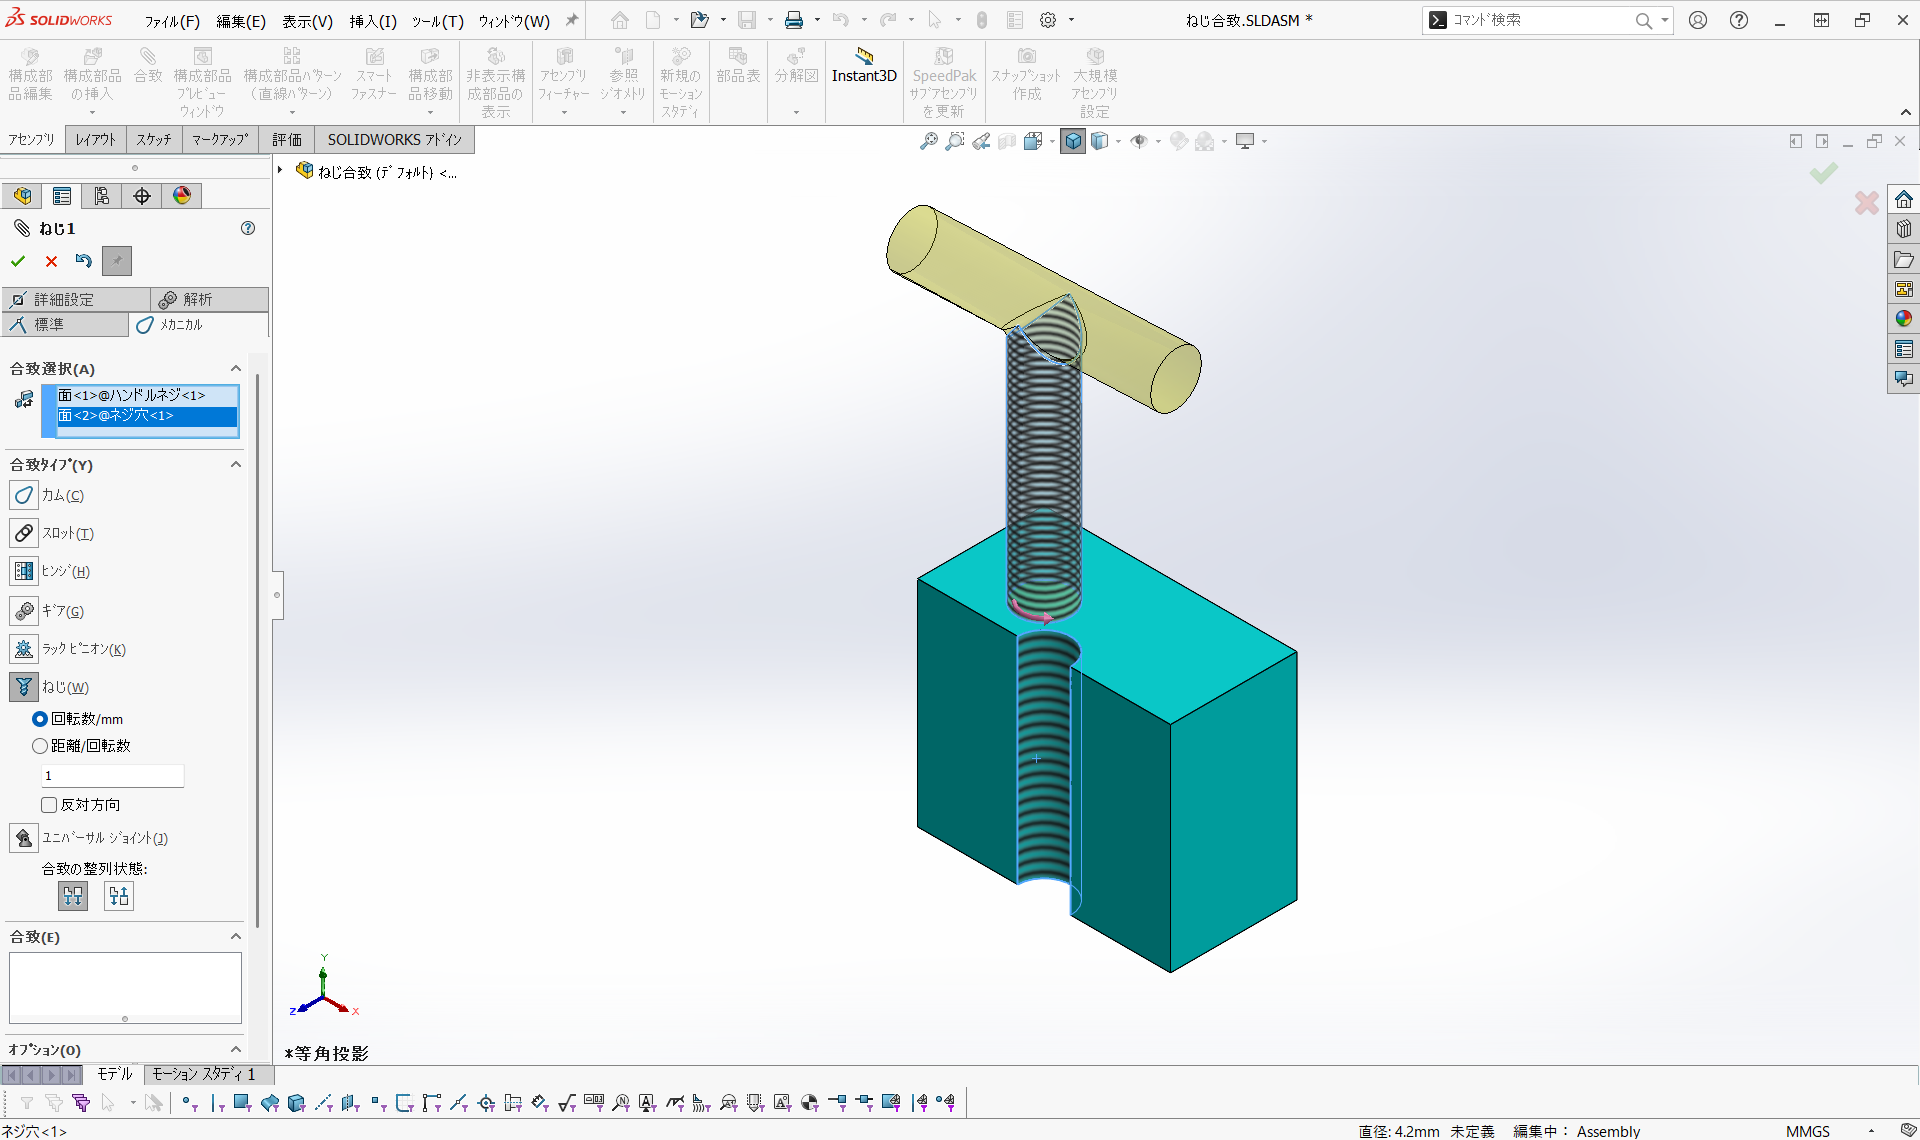The width and height of the screenshot is (1920, 1140).
Task: Open the print button dropdown arrow
Action: coord(817,20)
